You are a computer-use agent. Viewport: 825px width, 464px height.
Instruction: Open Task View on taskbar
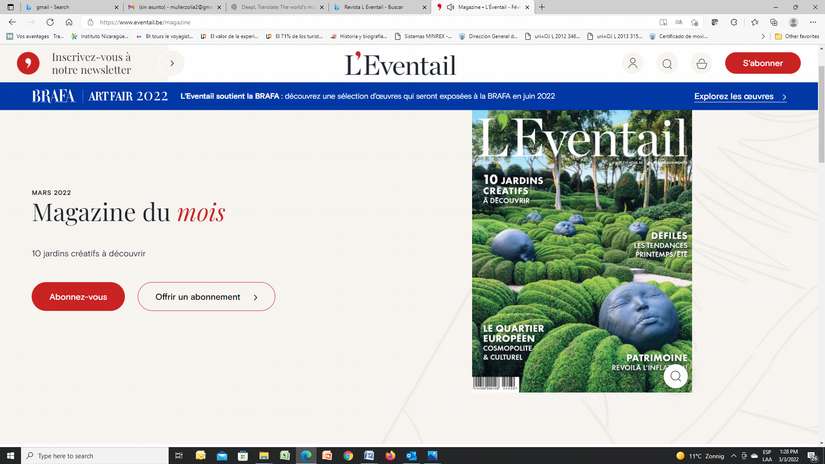[179, 456]
